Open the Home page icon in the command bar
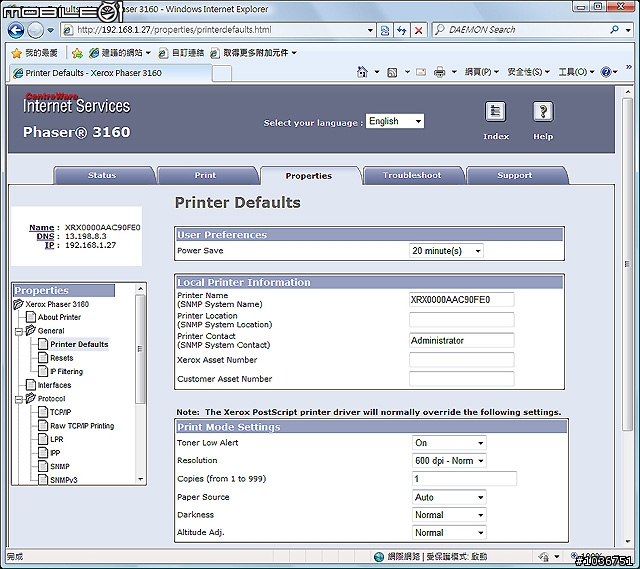Image resolution: width=640 pixels, height=569 pixels. click(362, 72)
